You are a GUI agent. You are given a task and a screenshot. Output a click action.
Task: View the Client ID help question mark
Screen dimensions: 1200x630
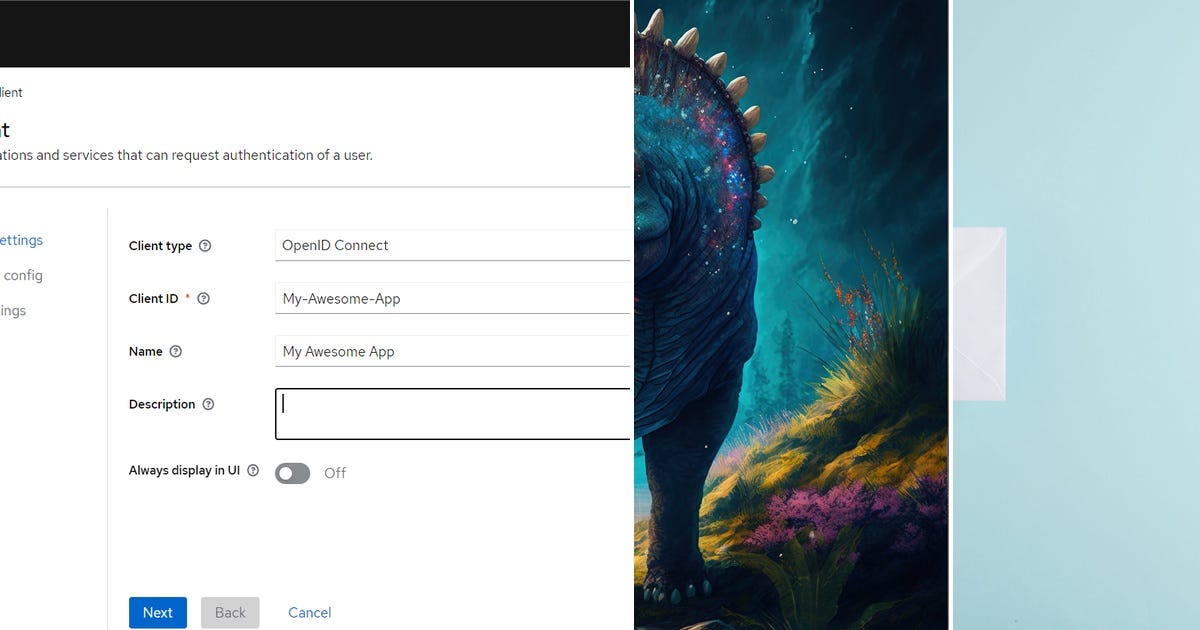click(x=203, y=298)
